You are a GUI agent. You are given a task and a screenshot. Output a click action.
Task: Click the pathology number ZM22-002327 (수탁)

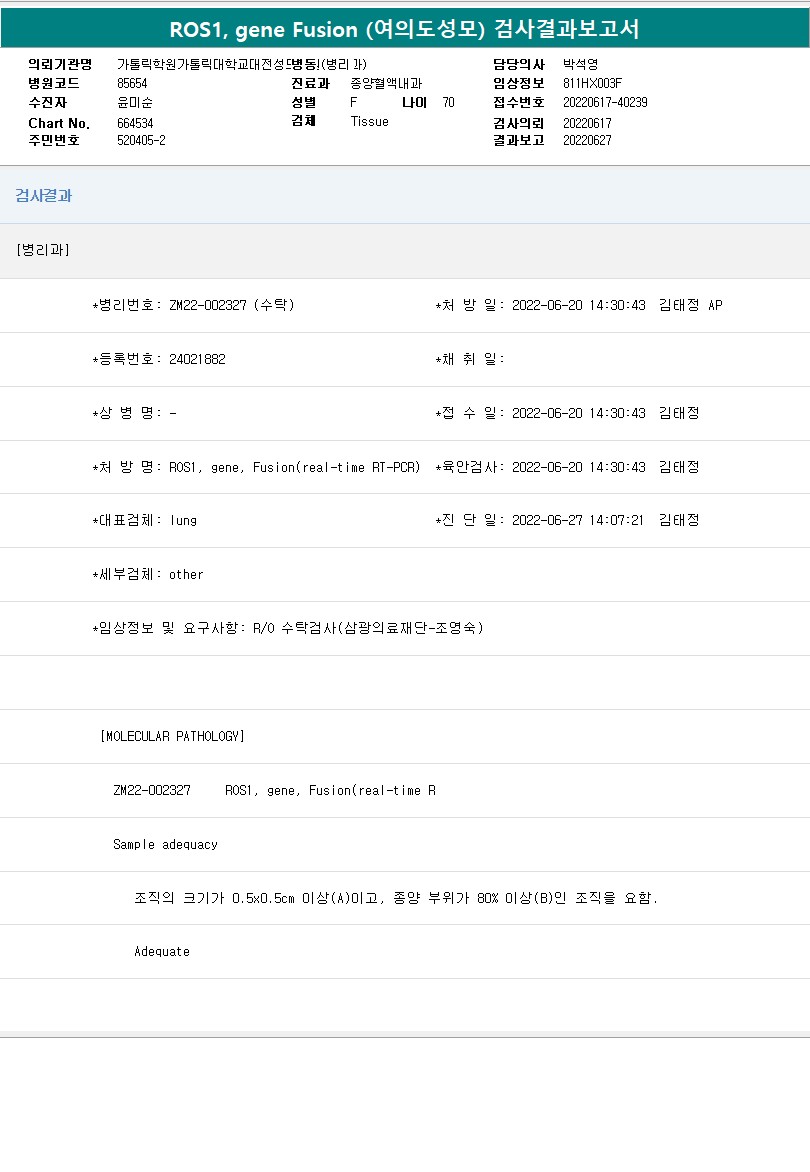[231, 305]
